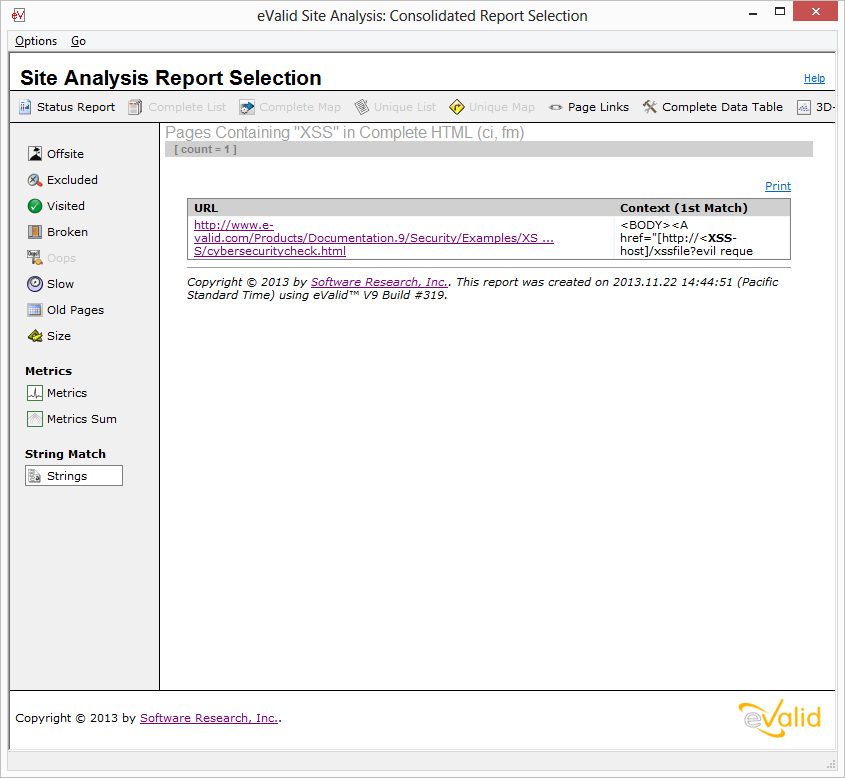The width and height of the screenshot is (845, 778).
Task: Click the Metrics graph icon
Action: (x=35, y=393)
